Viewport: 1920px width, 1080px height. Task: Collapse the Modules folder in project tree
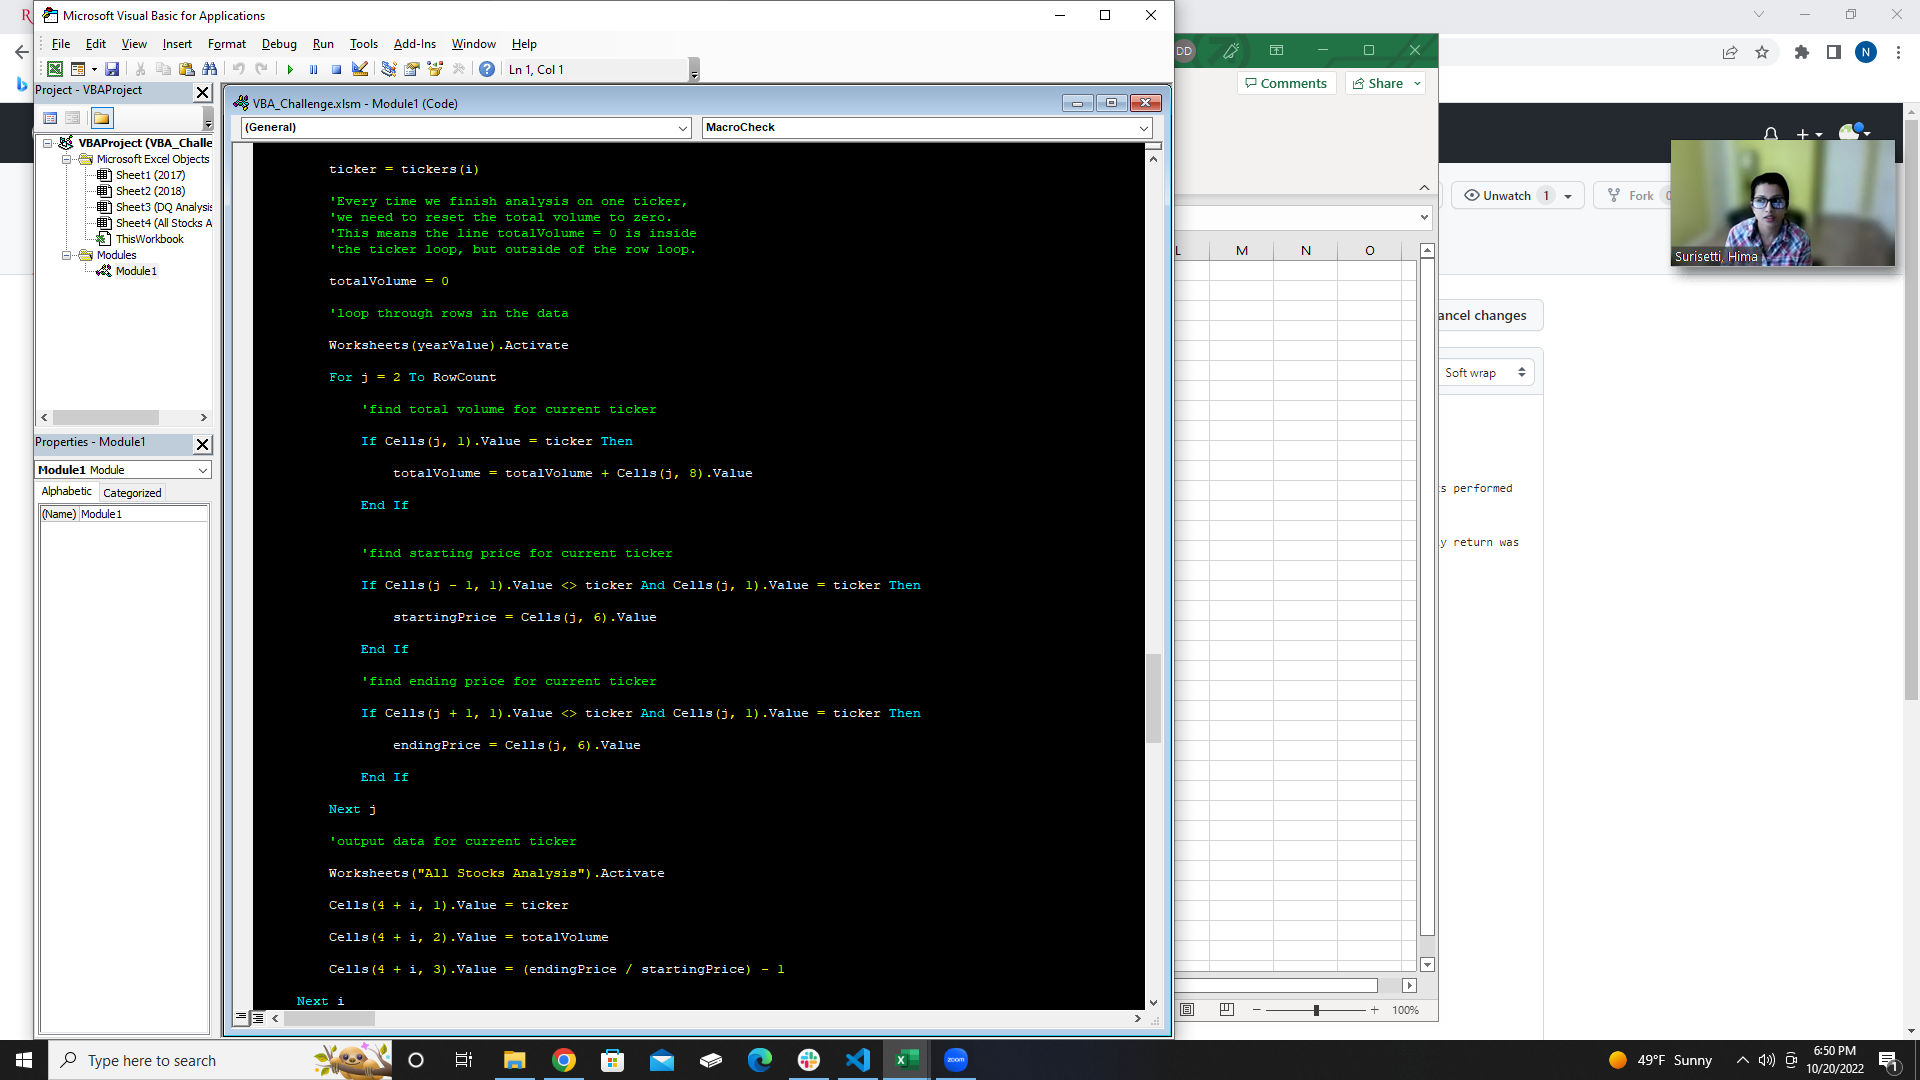67,255
